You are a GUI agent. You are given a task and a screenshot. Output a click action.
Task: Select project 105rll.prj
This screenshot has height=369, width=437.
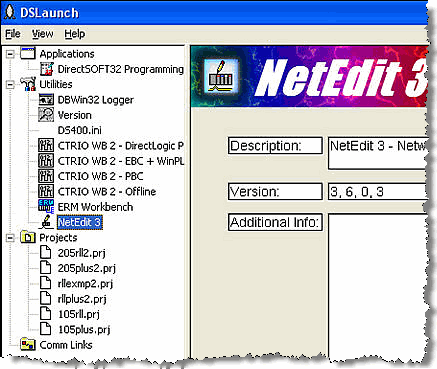[79, 315]
